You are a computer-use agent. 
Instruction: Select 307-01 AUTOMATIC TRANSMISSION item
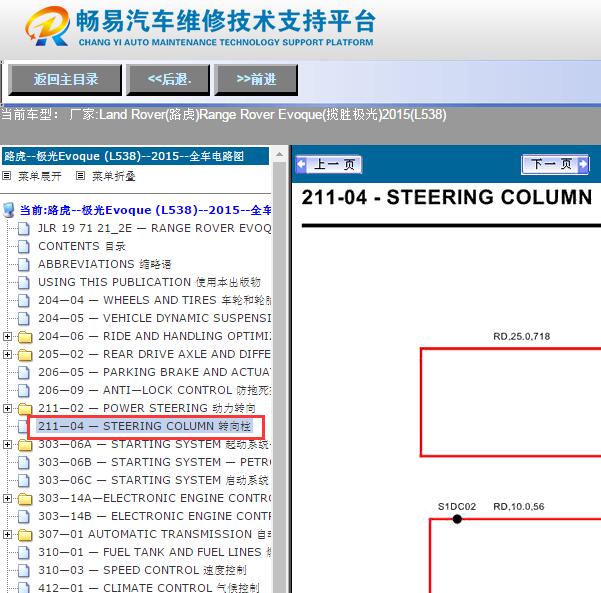click(154, 534)
